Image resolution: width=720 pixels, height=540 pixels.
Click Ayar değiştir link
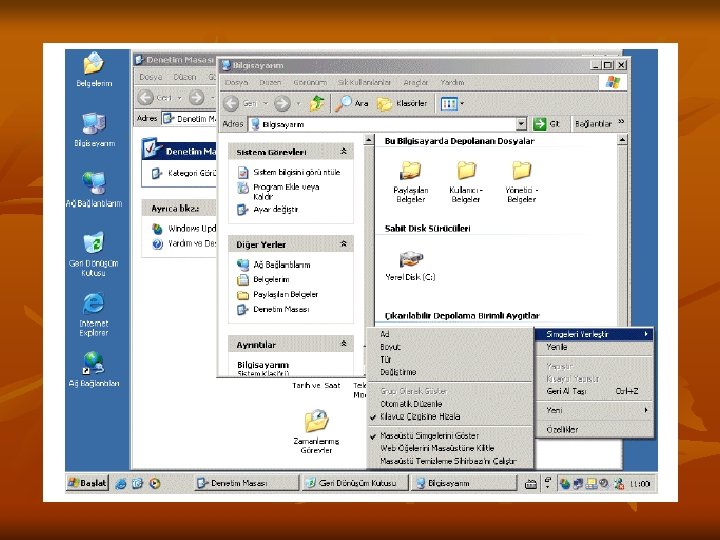pyautogui.click(x=276, y=209)
